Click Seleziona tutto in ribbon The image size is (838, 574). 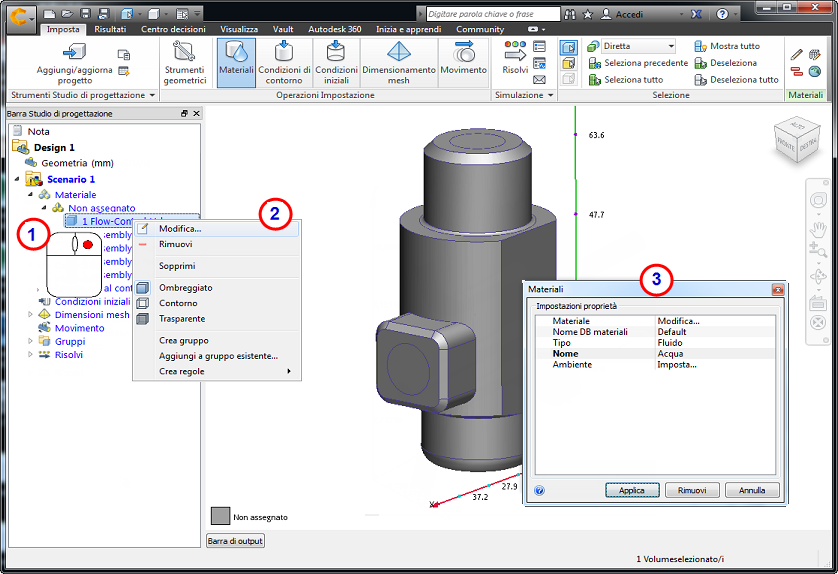click(x=626, y=80)
